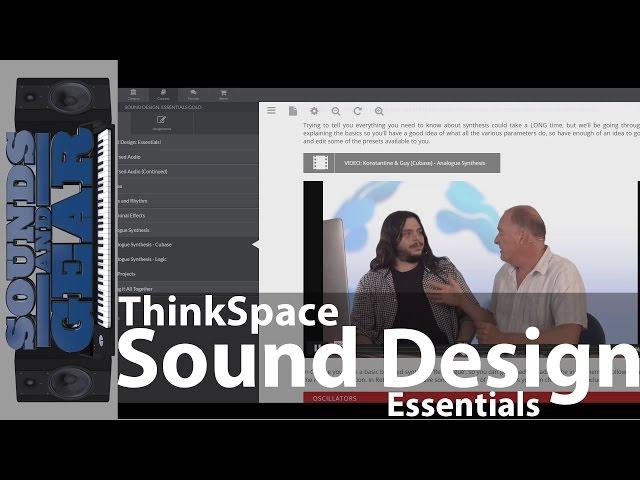Click the red Oscillators heading bar
The width and height of the screenshot is (640, 480).
[x=450, y=398]
